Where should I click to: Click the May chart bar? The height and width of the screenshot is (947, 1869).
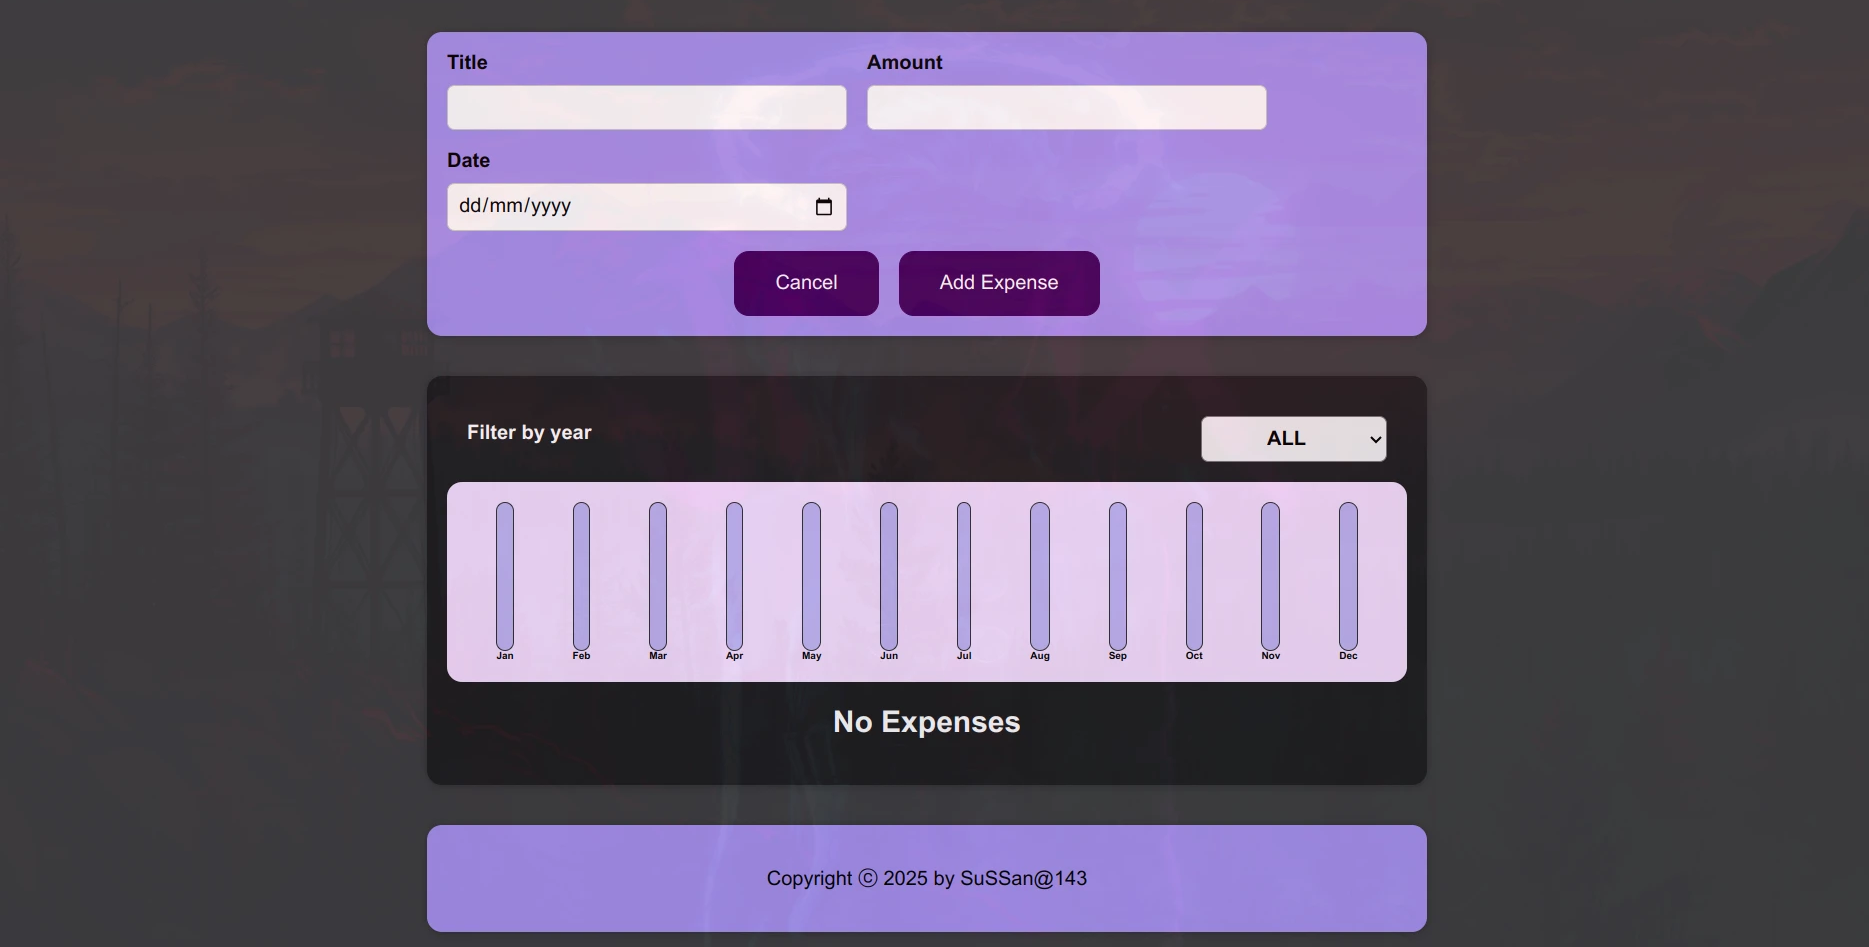click(811, 576)
